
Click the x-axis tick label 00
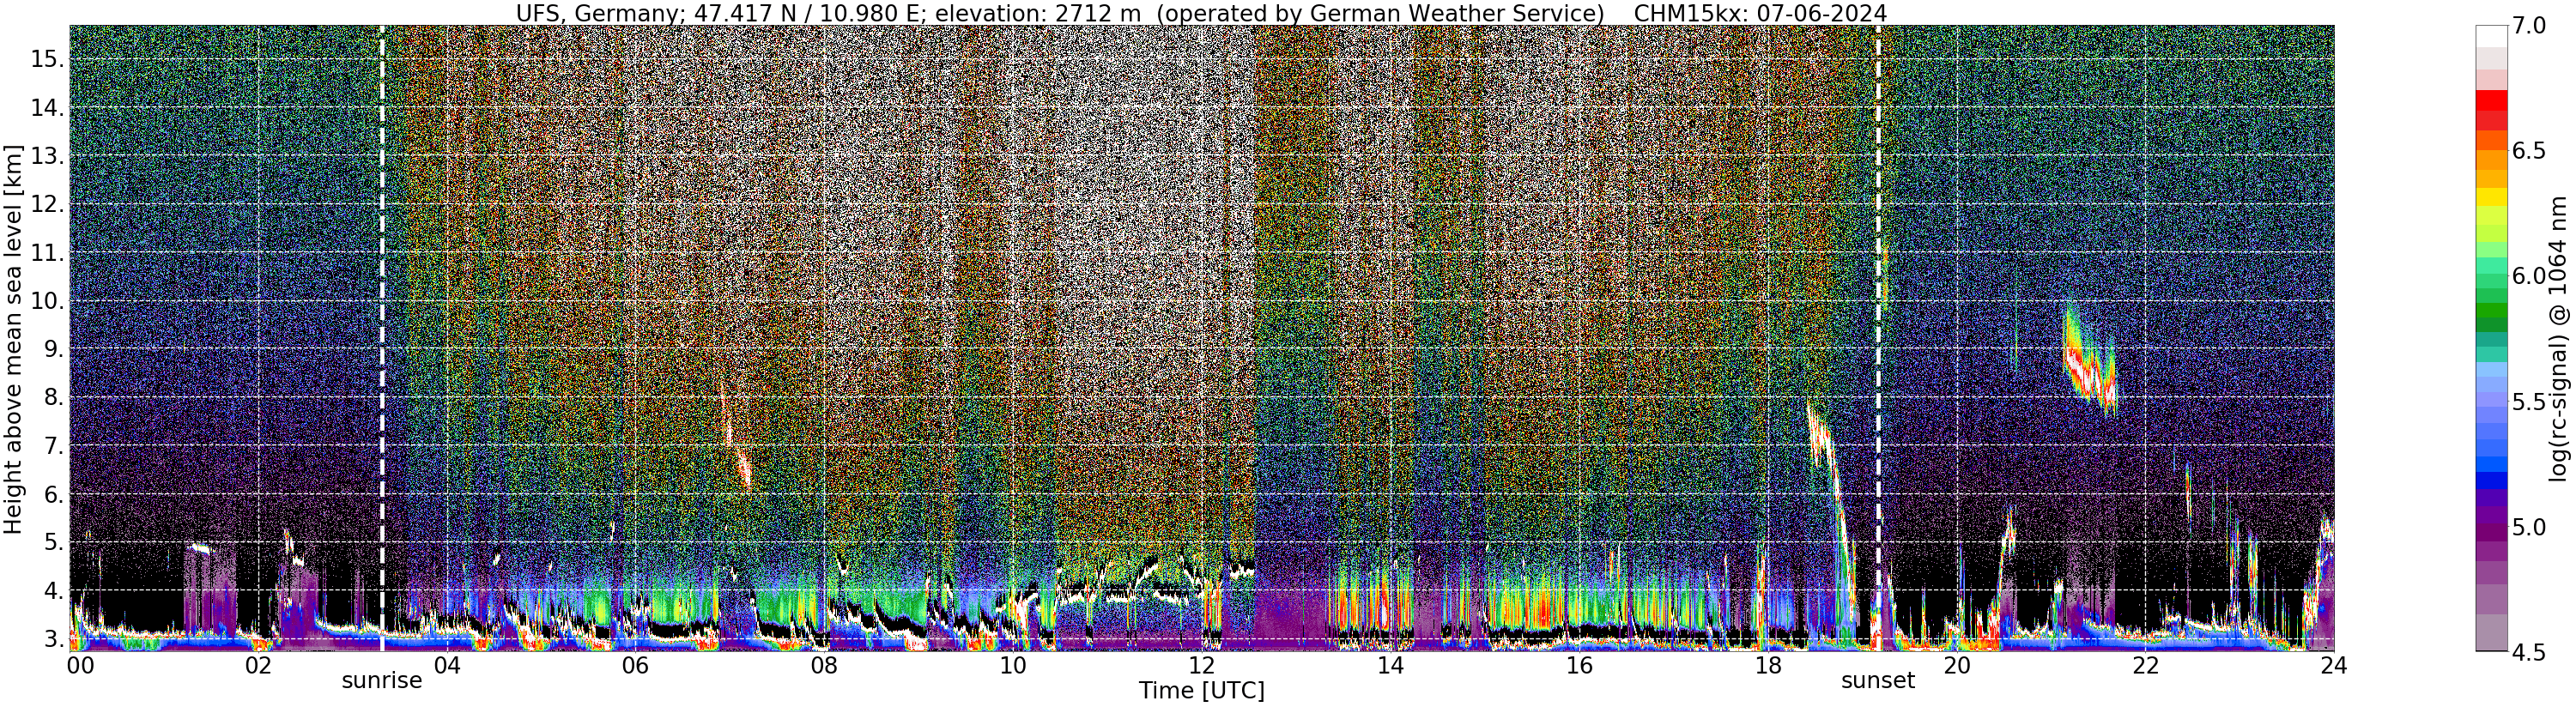[x=79, y=666]
